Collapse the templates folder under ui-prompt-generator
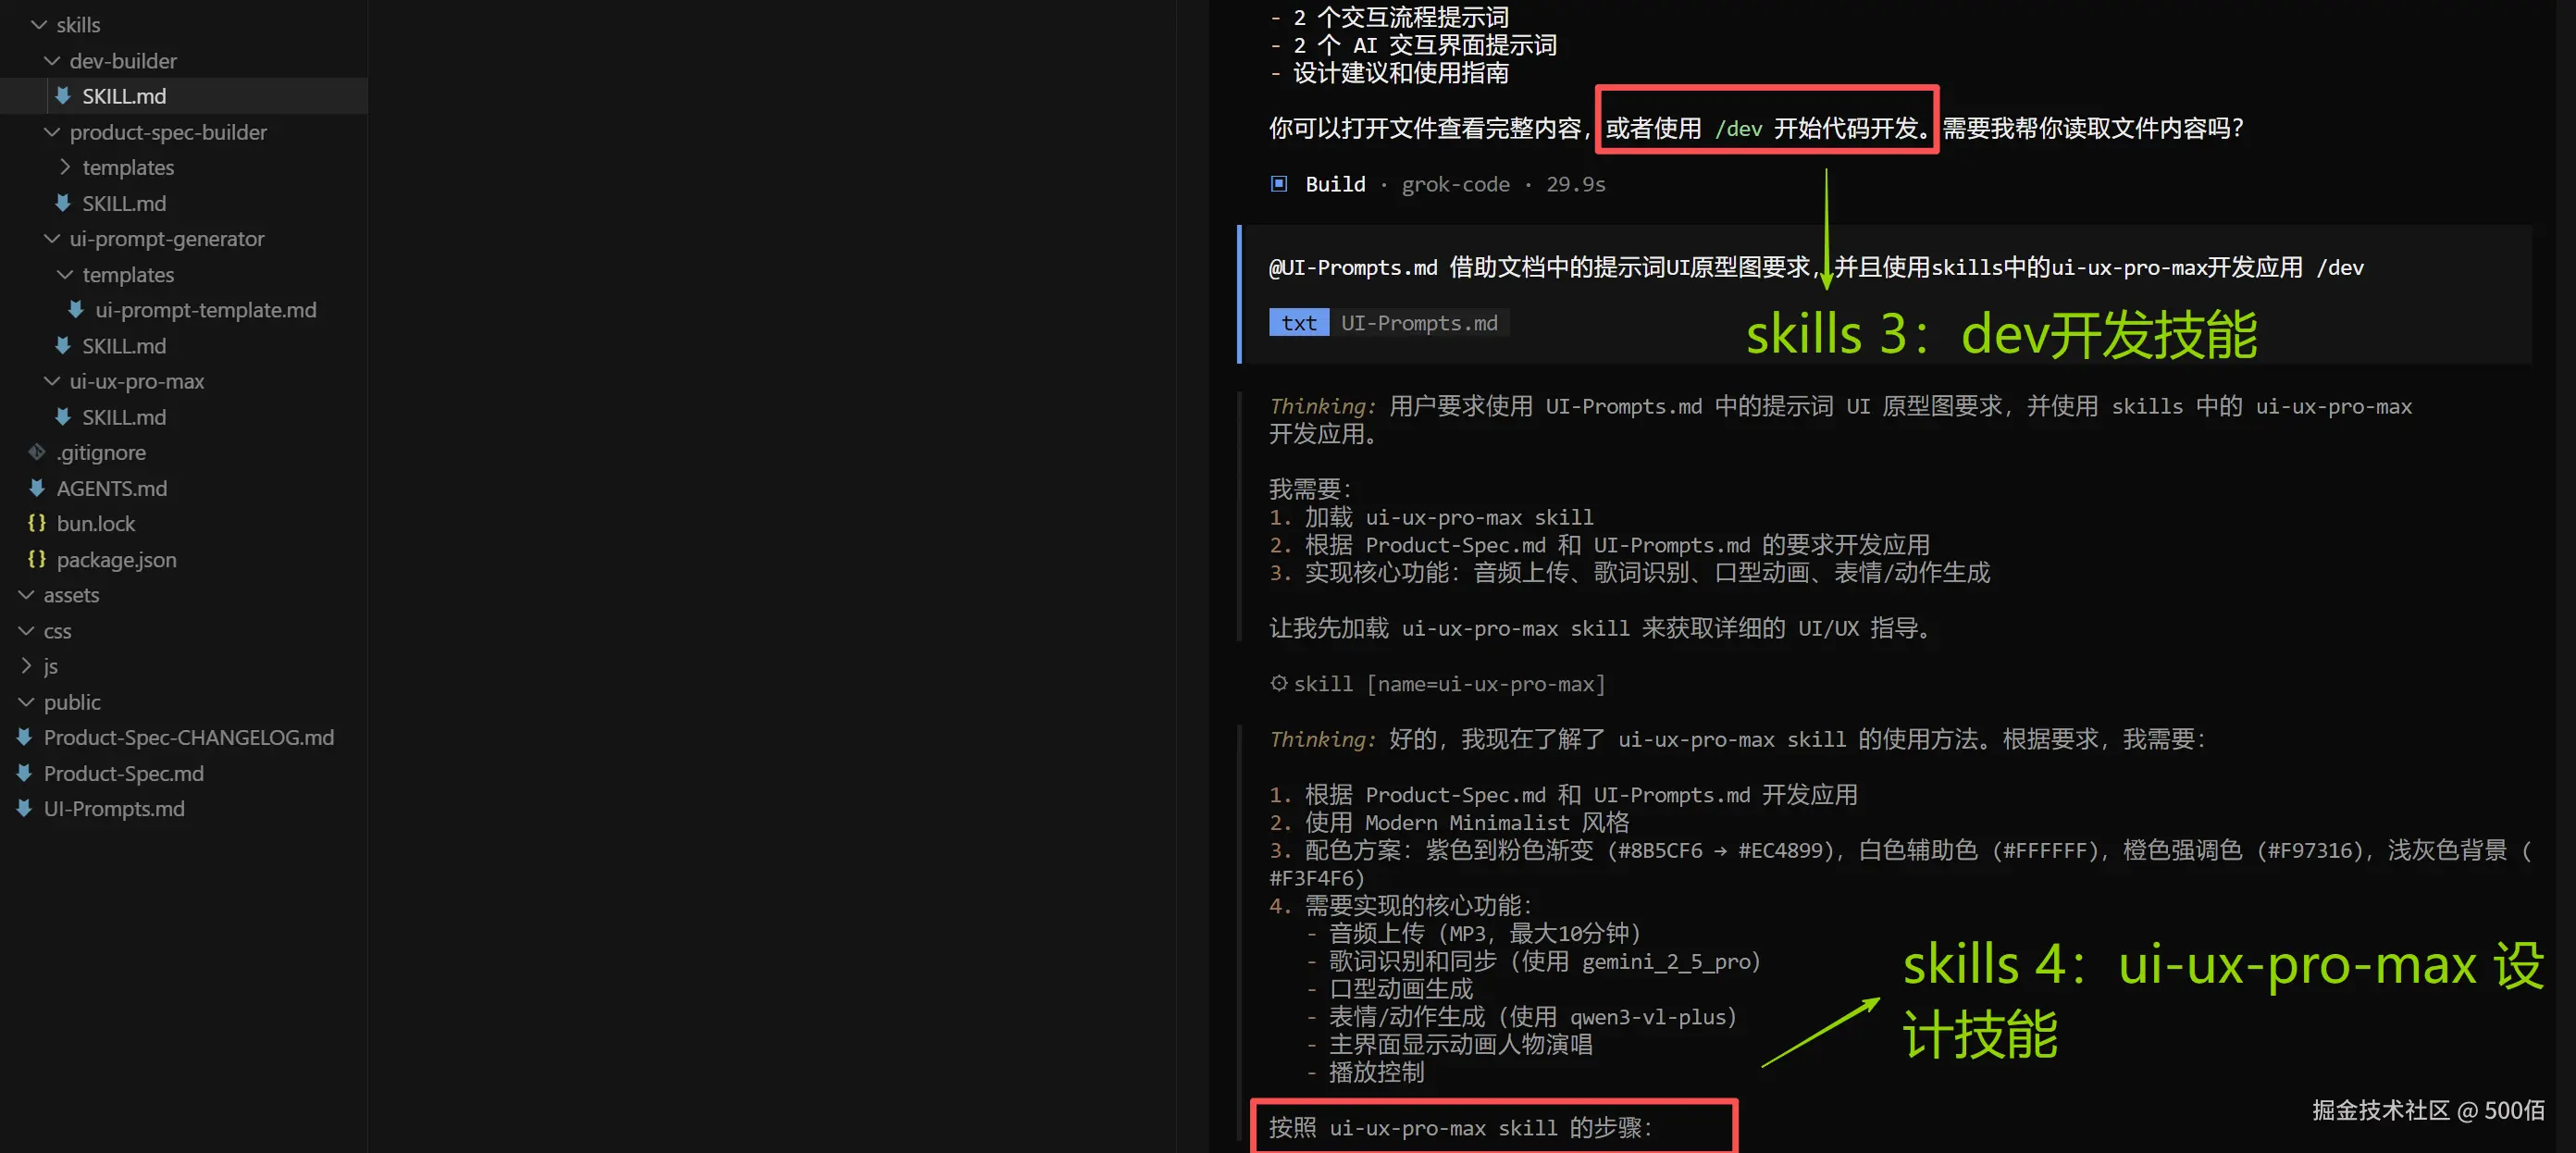 (64, 274)
